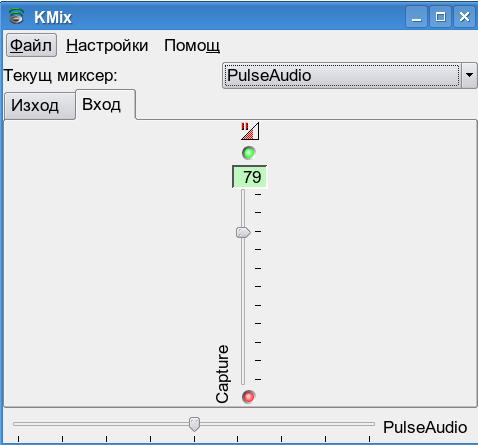This screenshot has width=478, height=445.
Task: Click the Capture vertical volume slider handle
Action: point(243,232)
